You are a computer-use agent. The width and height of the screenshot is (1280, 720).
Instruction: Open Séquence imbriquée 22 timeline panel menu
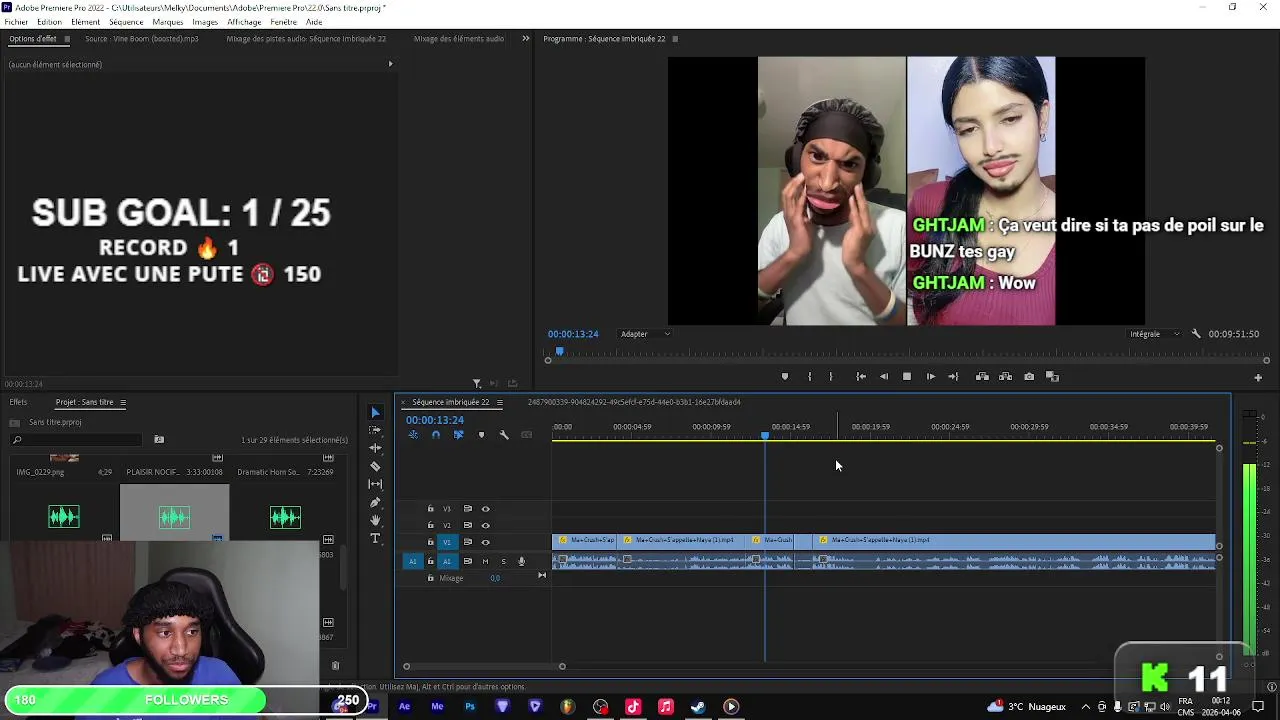(x=500, y=402)
